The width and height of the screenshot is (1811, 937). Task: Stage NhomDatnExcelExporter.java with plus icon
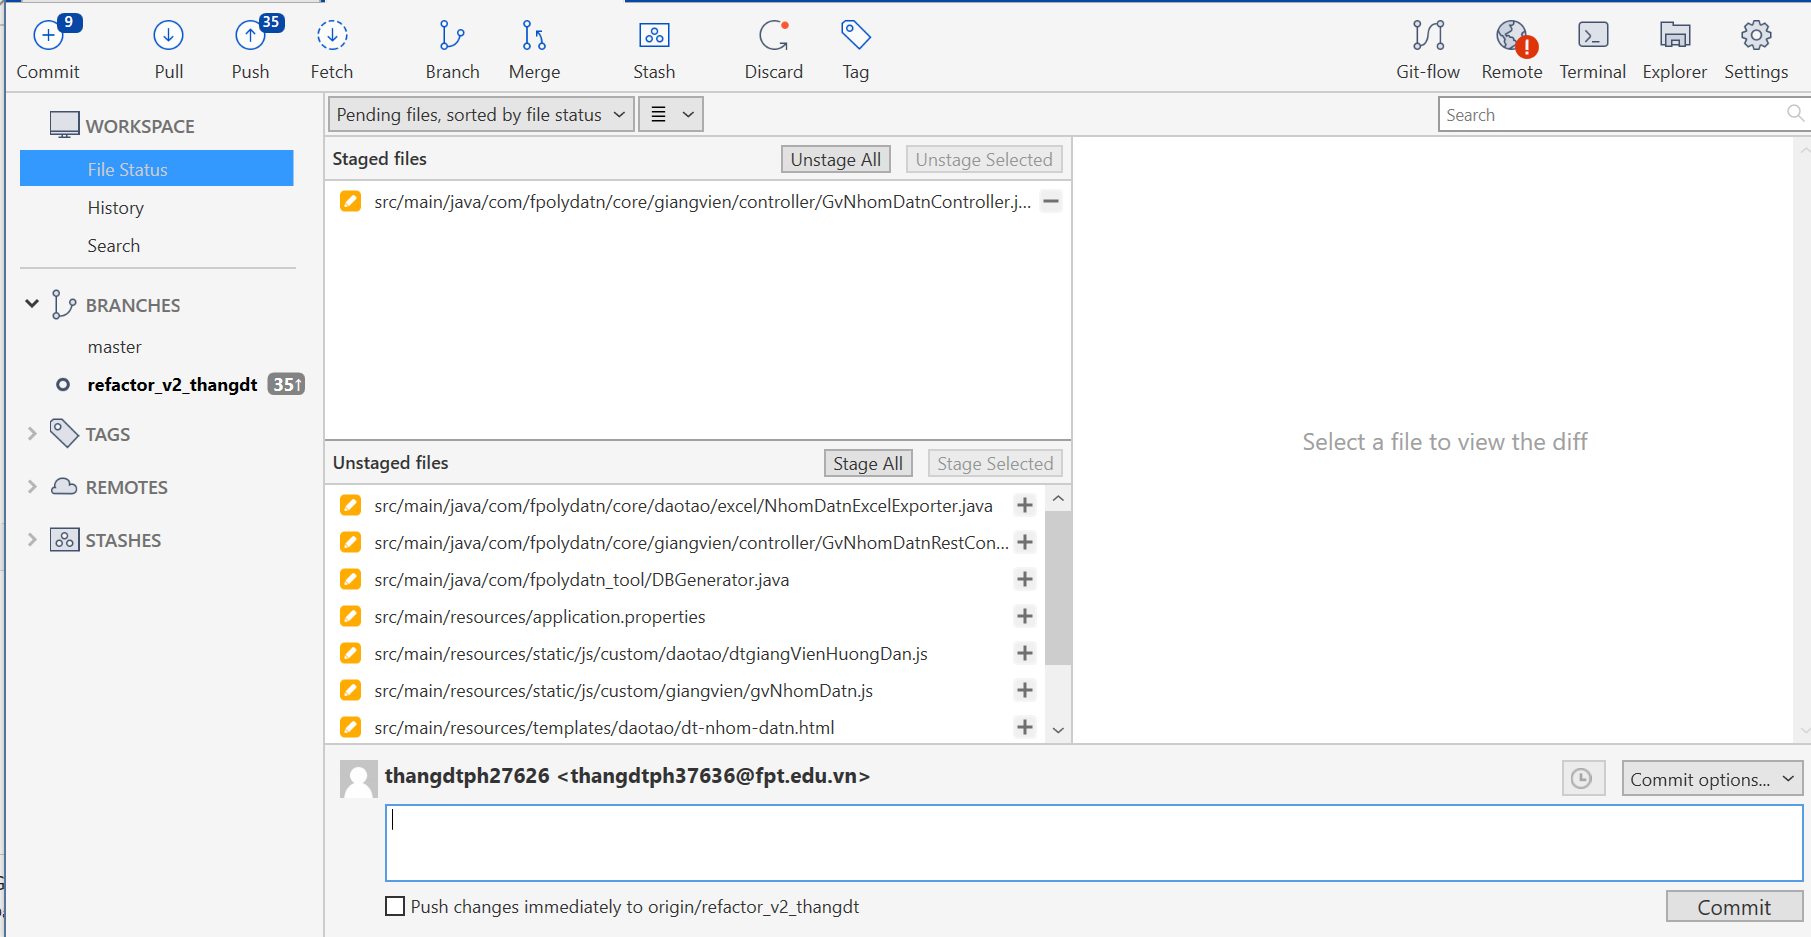pos(1025,505)
